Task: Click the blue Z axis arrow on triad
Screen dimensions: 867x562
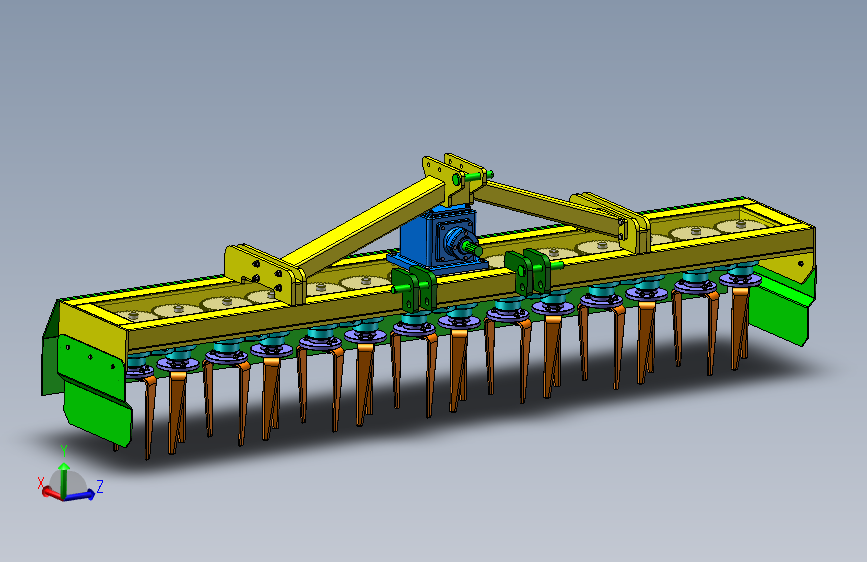Action: 81,495
